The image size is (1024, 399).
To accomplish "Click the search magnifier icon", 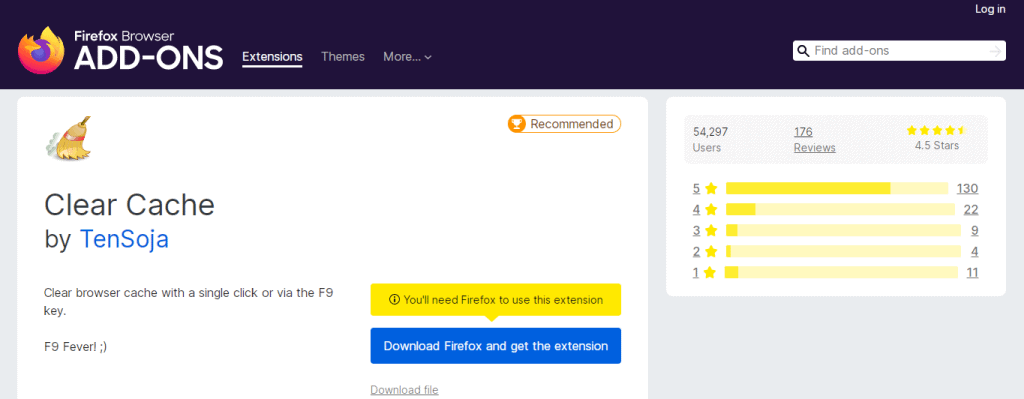I will 803,50.
